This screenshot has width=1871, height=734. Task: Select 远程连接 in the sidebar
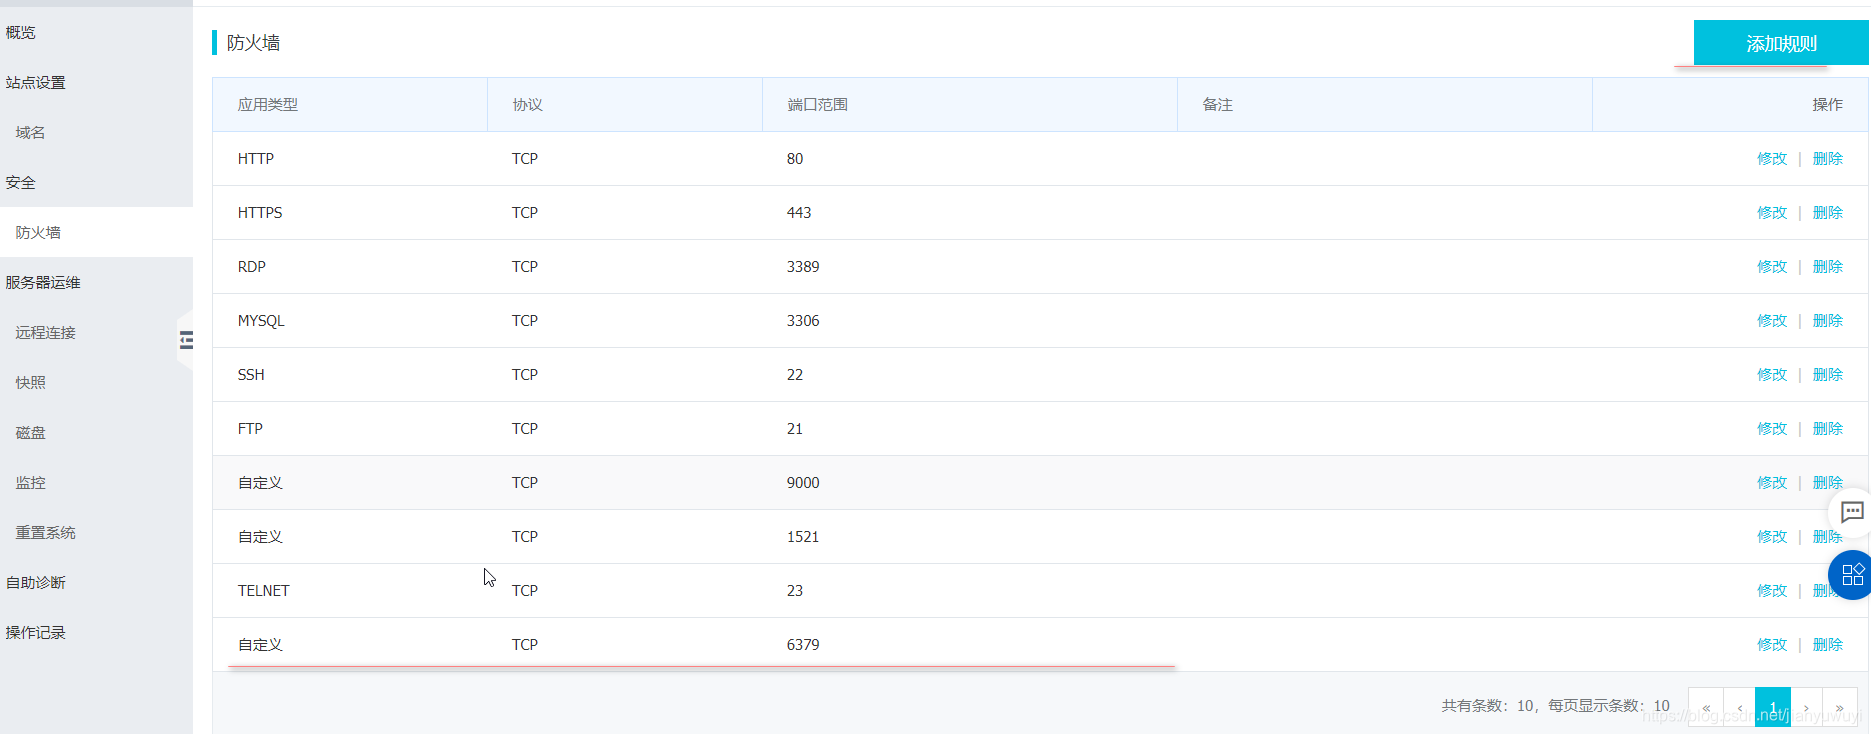pyautogui.click(x=46, y=332)
